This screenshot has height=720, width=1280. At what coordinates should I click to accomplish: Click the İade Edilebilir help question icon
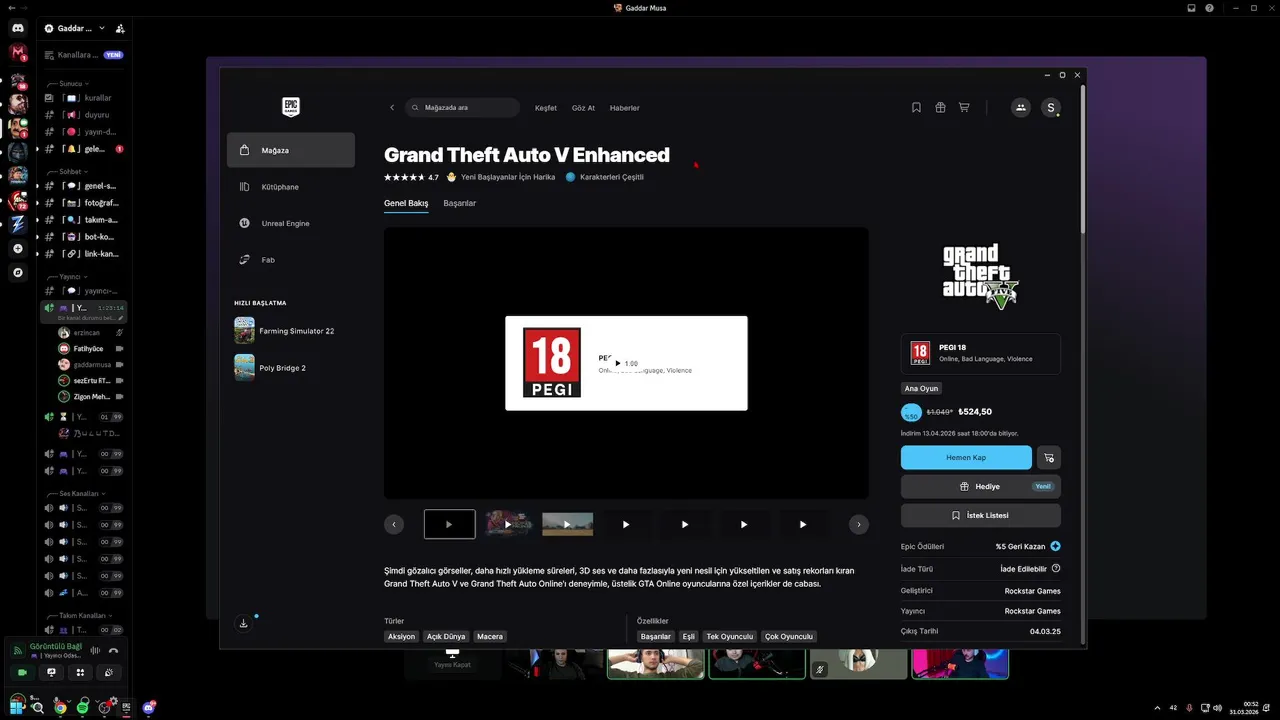point(1056,569)
